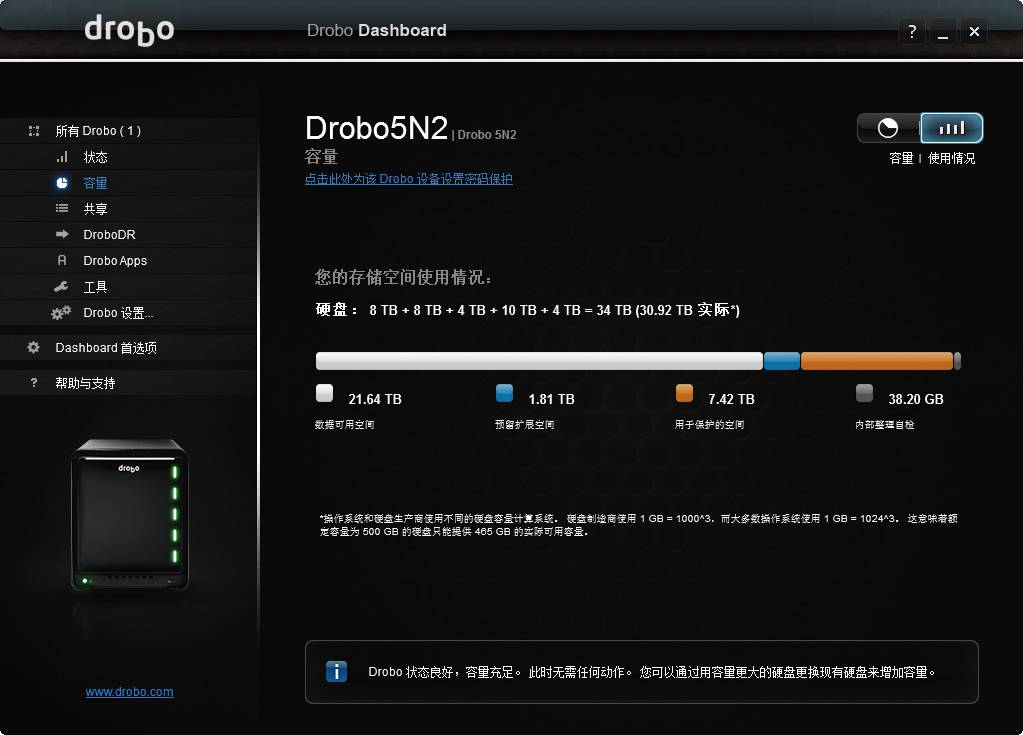
Task: Click the orange legend swatch for 7.42 TB
Action: coord(684,393)
